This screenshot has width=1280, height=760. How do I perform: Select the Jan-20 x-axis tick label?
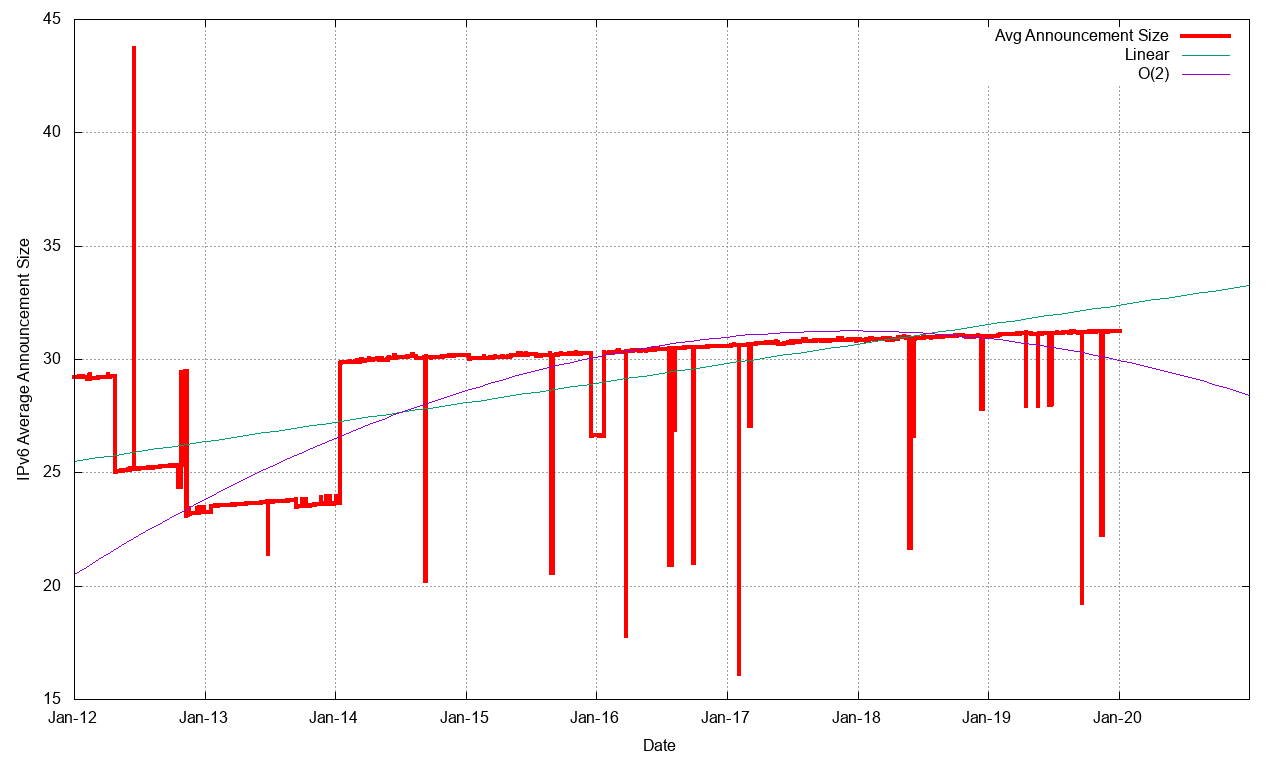(x=1119, y=717)
